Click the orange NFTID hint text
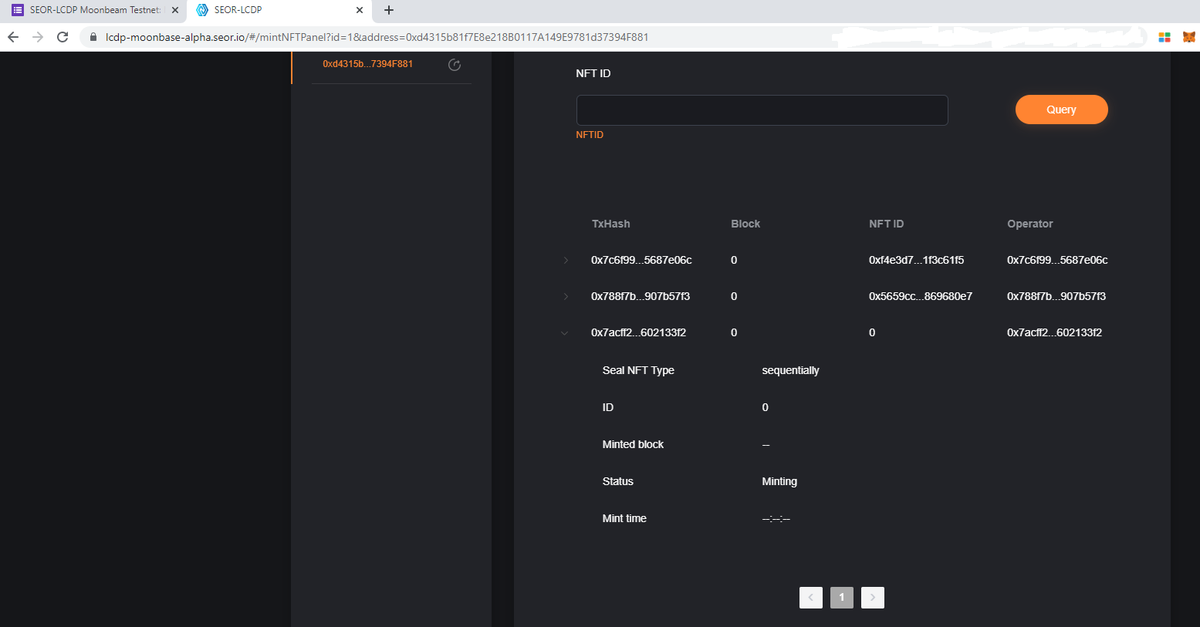The width and height of the screenshot is (1200, 627). [590, 135]
